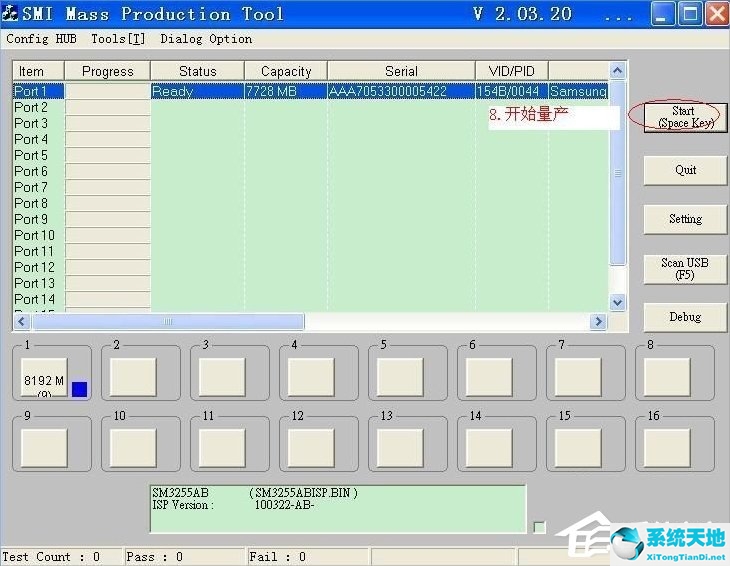Click list scroll up arrow
The width and height of the screenshot is (730, 566).
[x=617, y=70]
